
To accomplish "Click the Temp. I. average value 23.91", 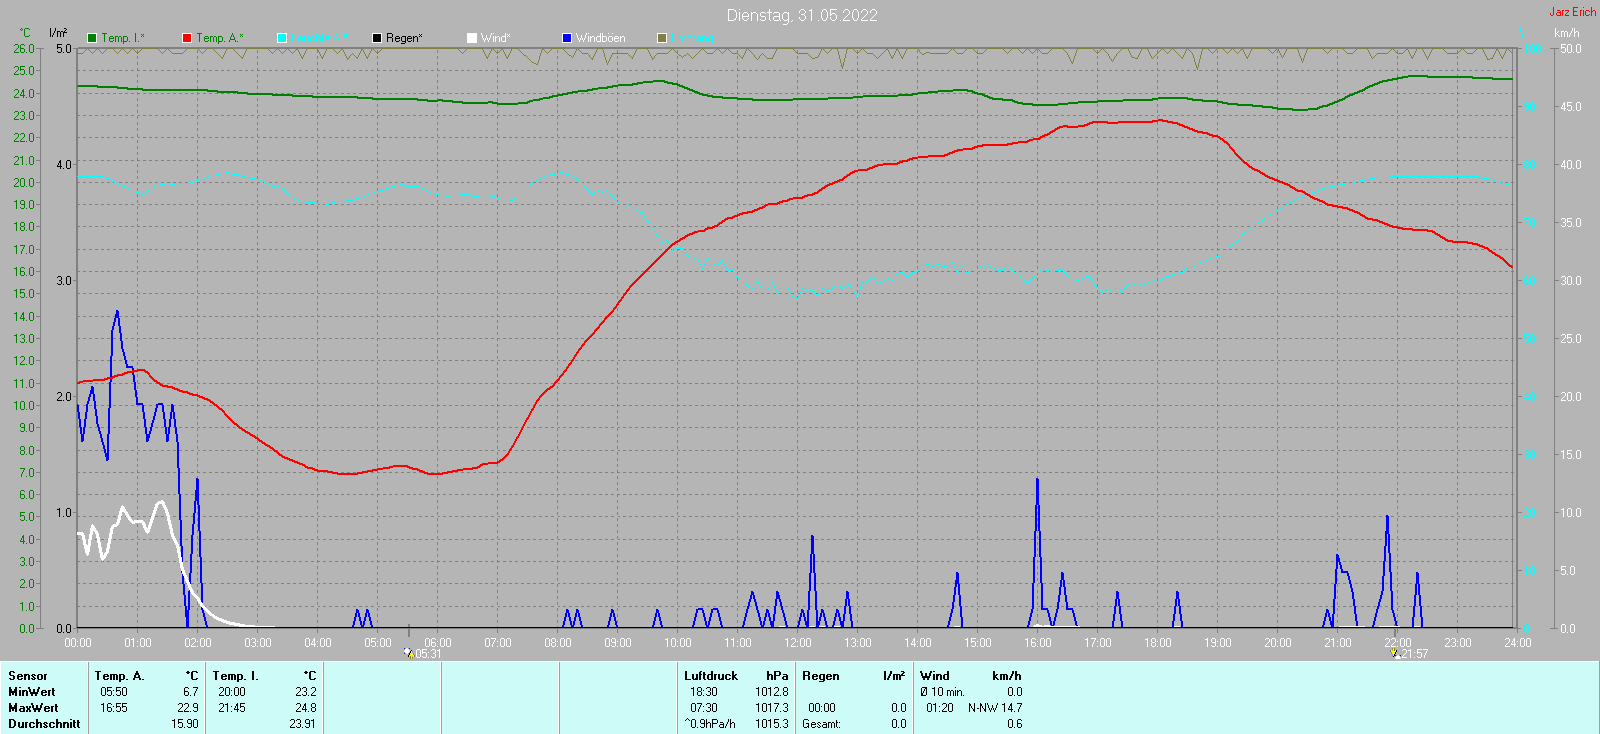I will [303, 724].
